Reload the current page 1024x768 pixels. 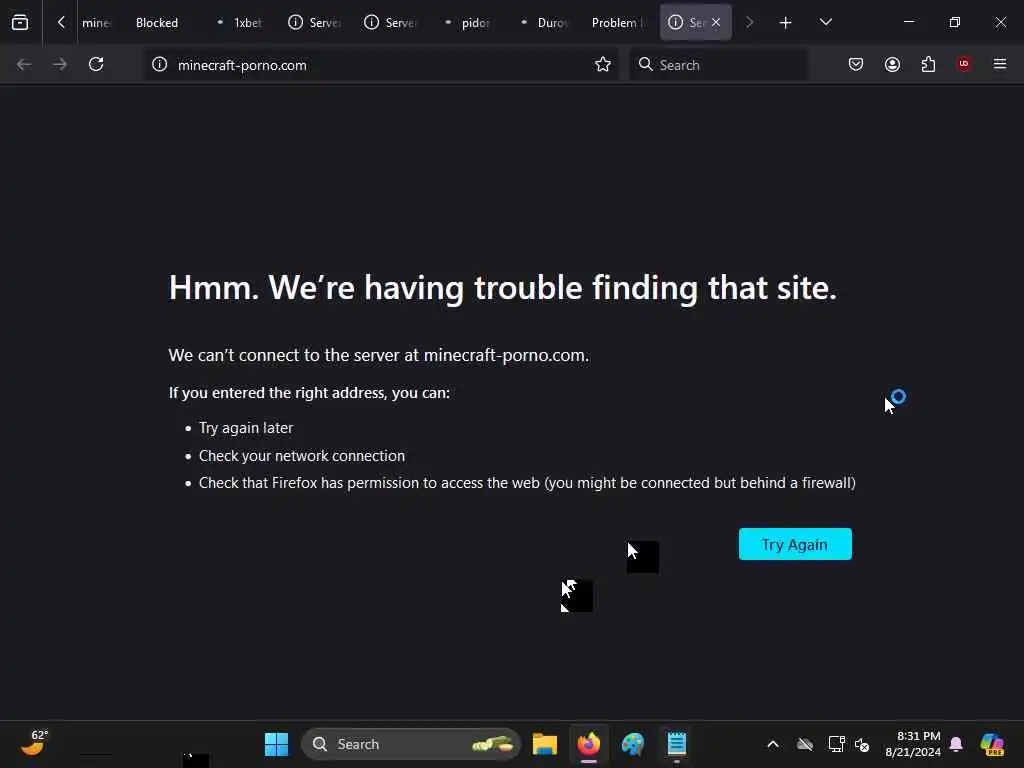pos(96,64)
